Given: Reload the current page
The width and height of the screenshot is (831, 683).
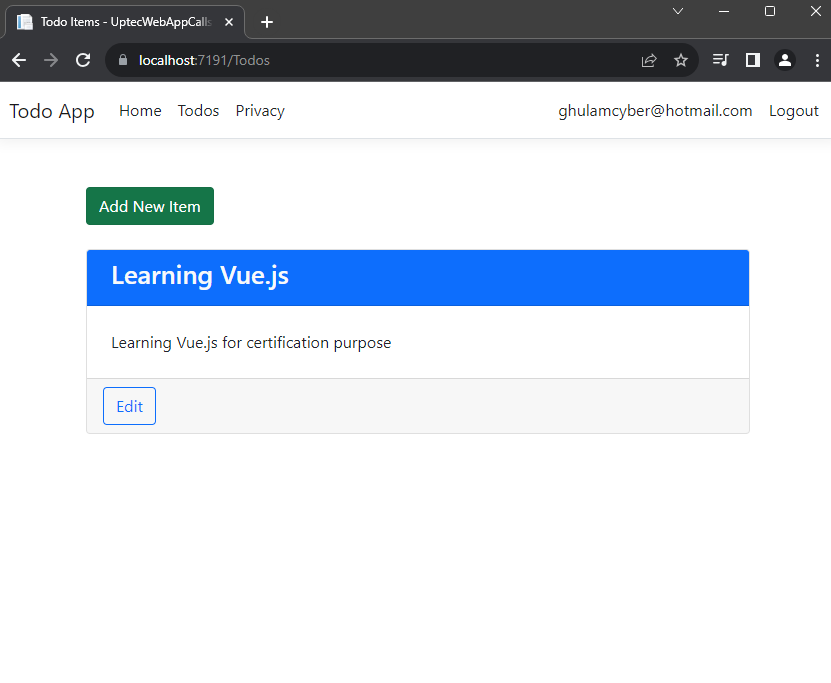Looking at the screenshot, I should [83, 60].
